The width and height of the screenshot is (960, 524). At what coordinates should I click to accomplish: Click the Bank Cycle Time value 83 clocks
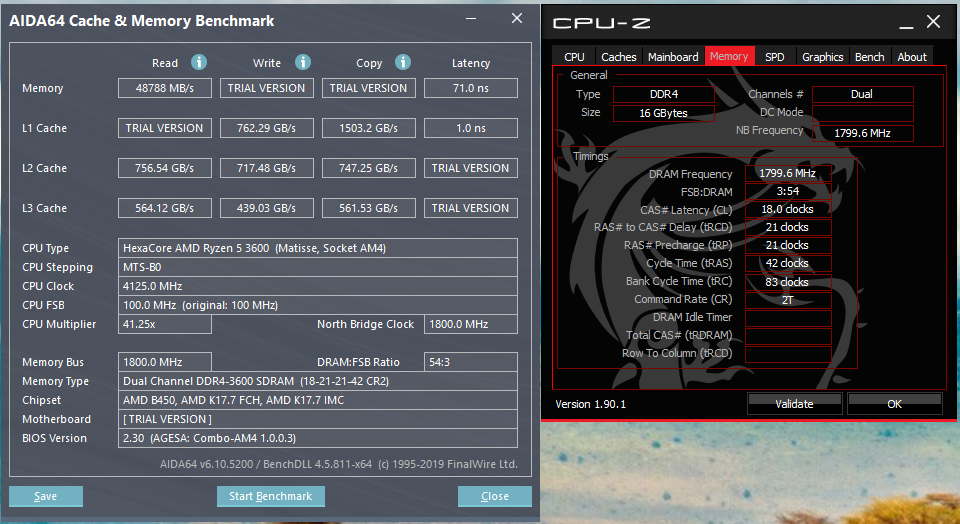coord(788,282)
